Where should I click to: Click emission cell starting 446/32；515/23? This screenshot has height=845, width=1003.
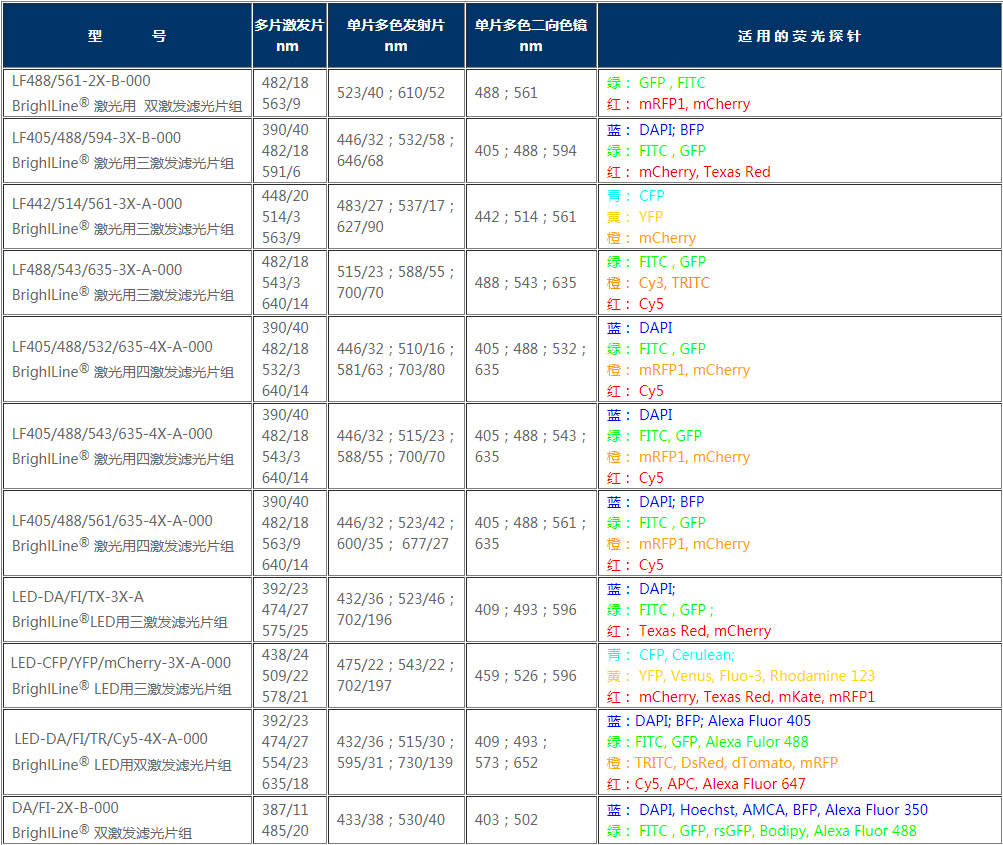pyautogui.click(x=396, y=446)
